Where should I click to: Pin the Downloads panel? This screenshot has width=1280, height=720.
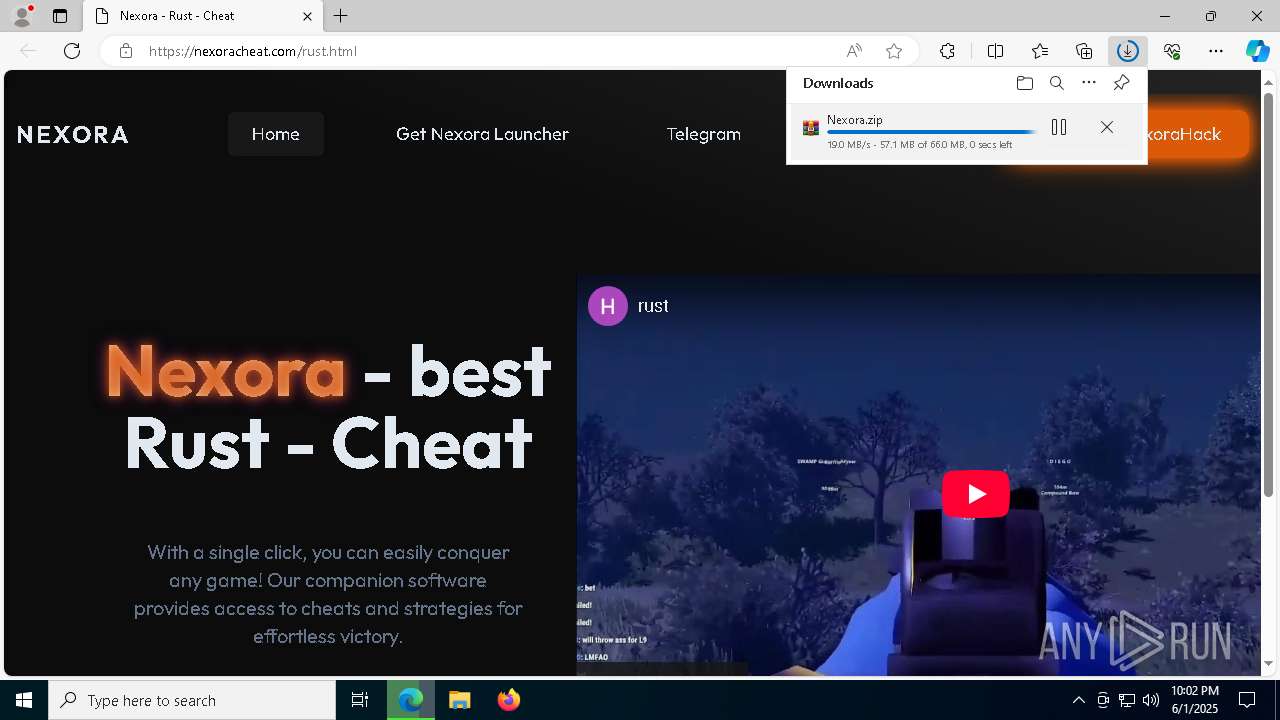tap(1121, 83)
